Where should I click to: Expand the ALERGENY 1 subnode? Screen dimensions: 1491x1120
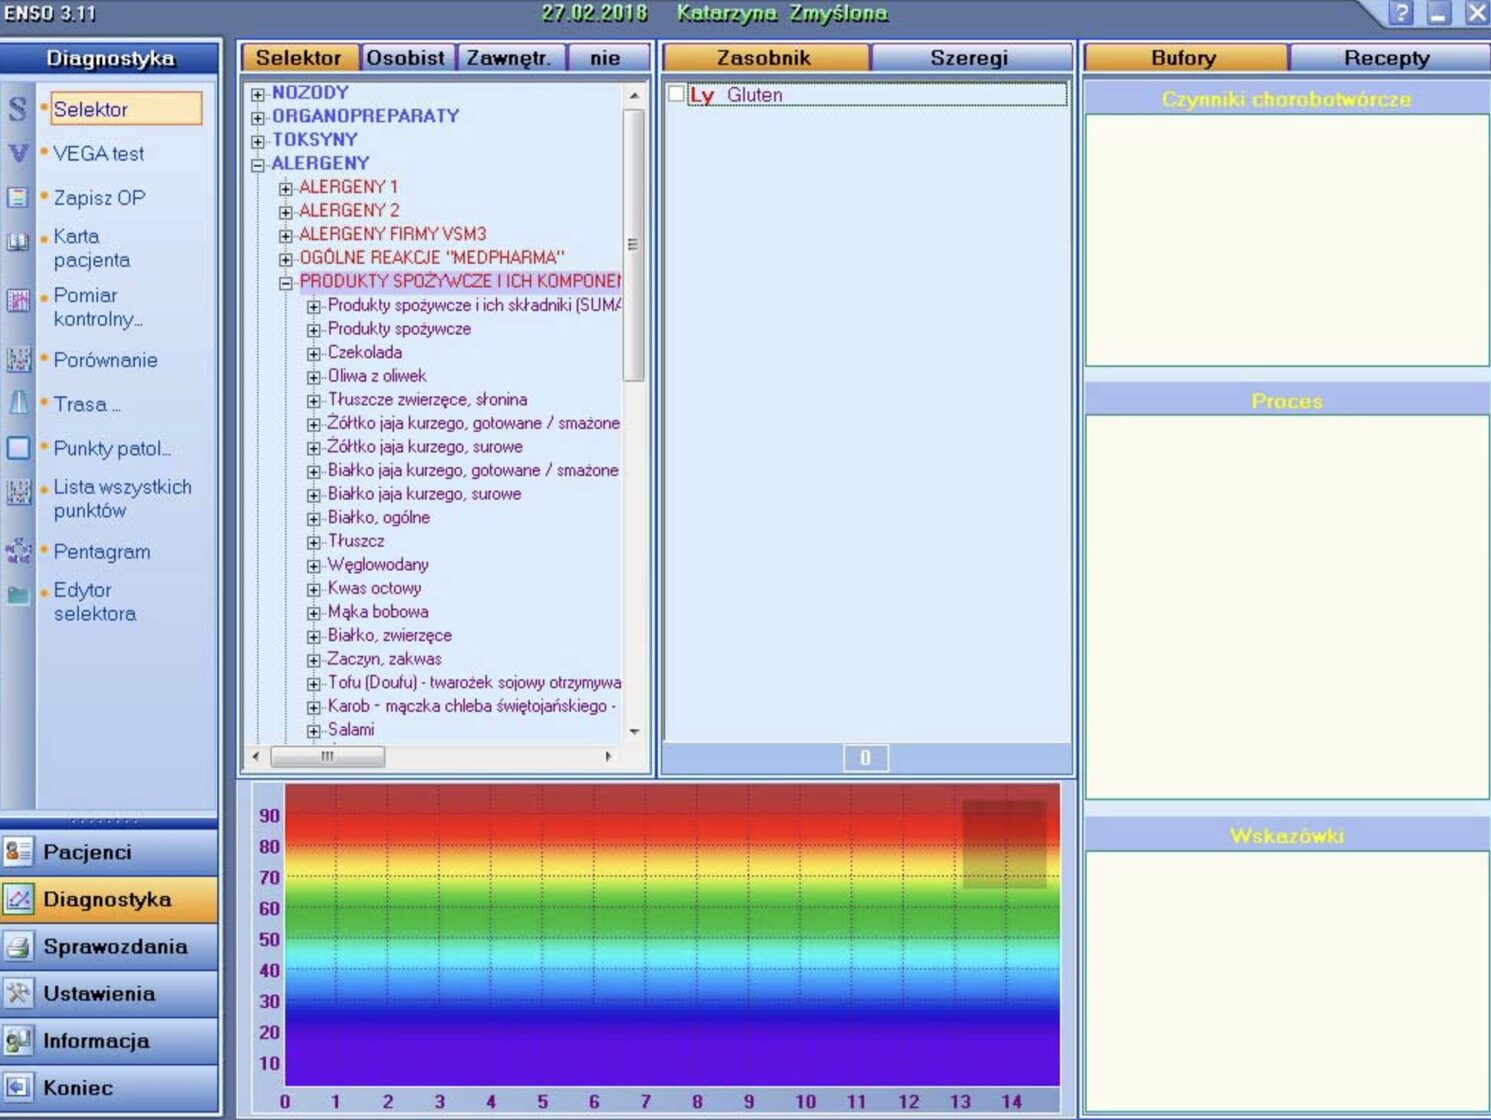(x=286, y=188)
